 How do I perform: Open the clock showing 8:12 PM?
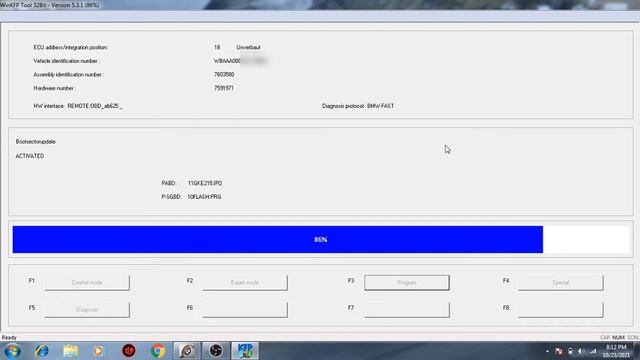616,351
